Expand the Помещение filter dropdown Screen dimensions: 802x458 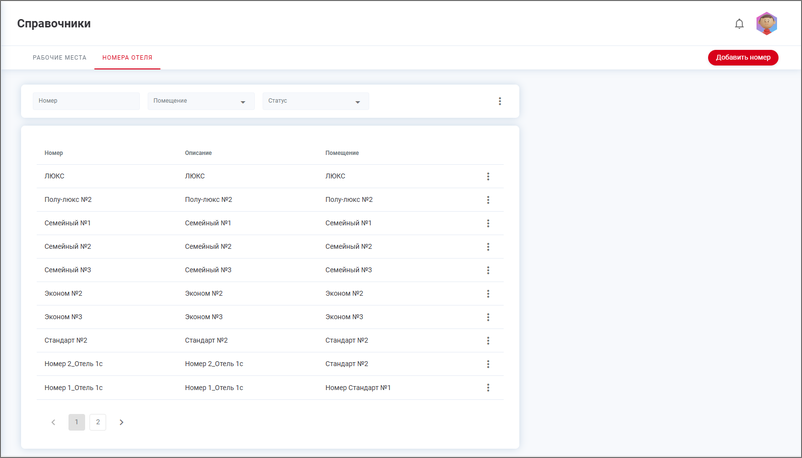tap(201, 101)
